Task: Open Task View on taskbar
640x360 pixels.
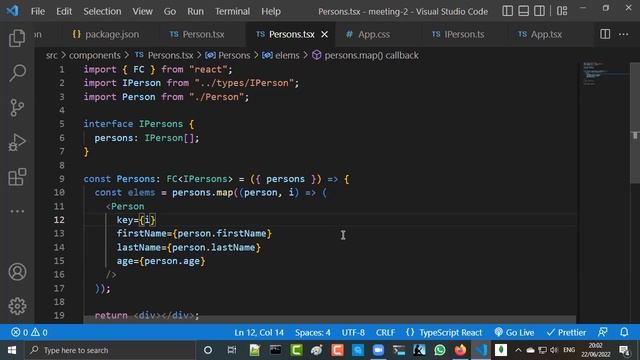Action: [x=231, y=350]
